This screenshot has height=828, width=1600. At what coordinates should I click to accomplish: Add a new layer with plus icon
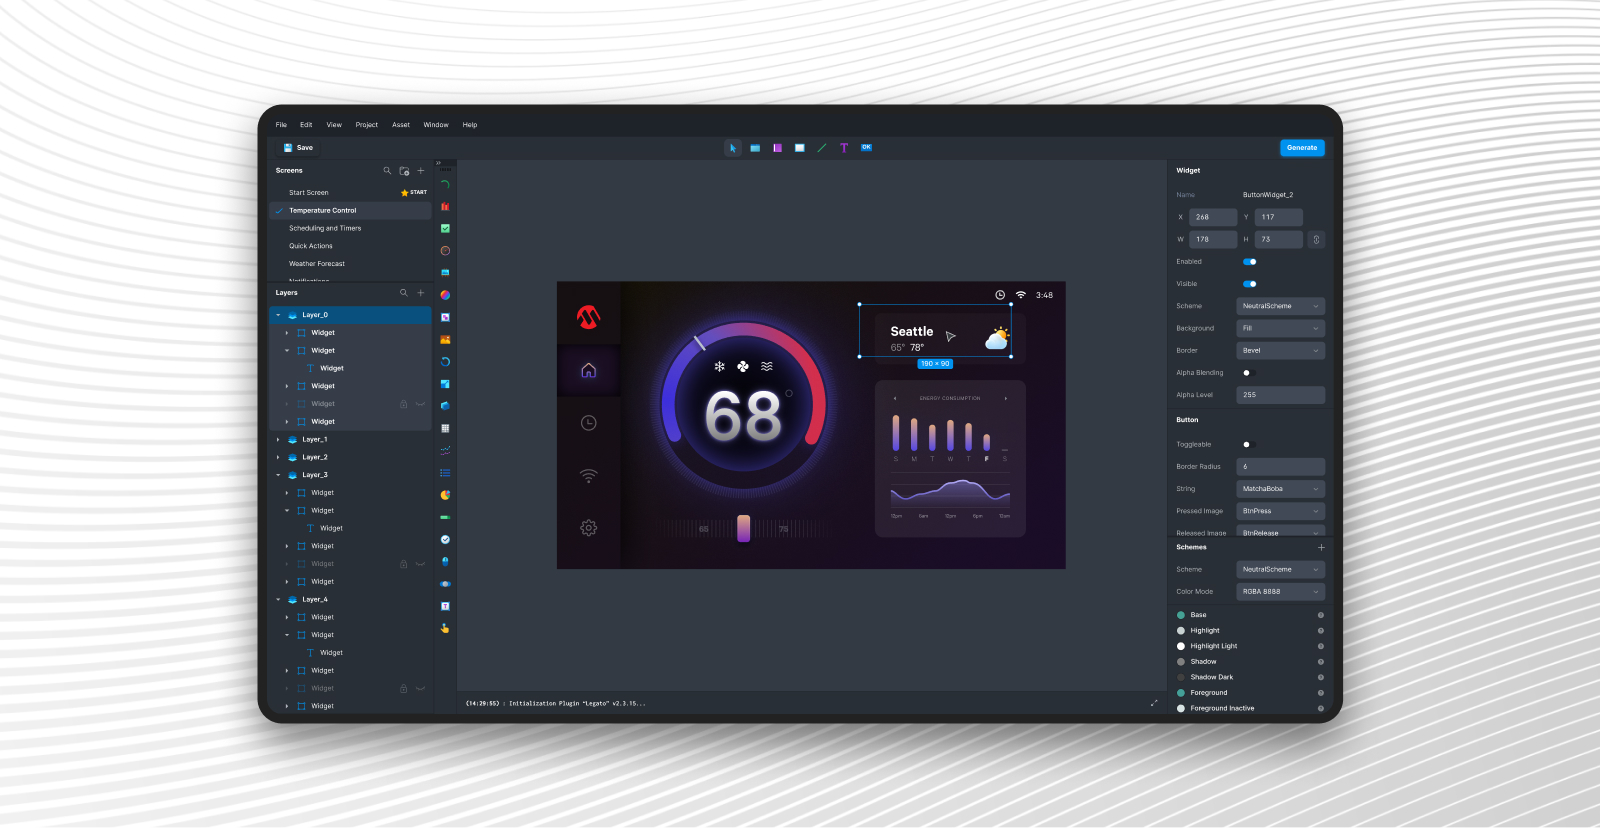pyautogui.click(x=421, y=293)
